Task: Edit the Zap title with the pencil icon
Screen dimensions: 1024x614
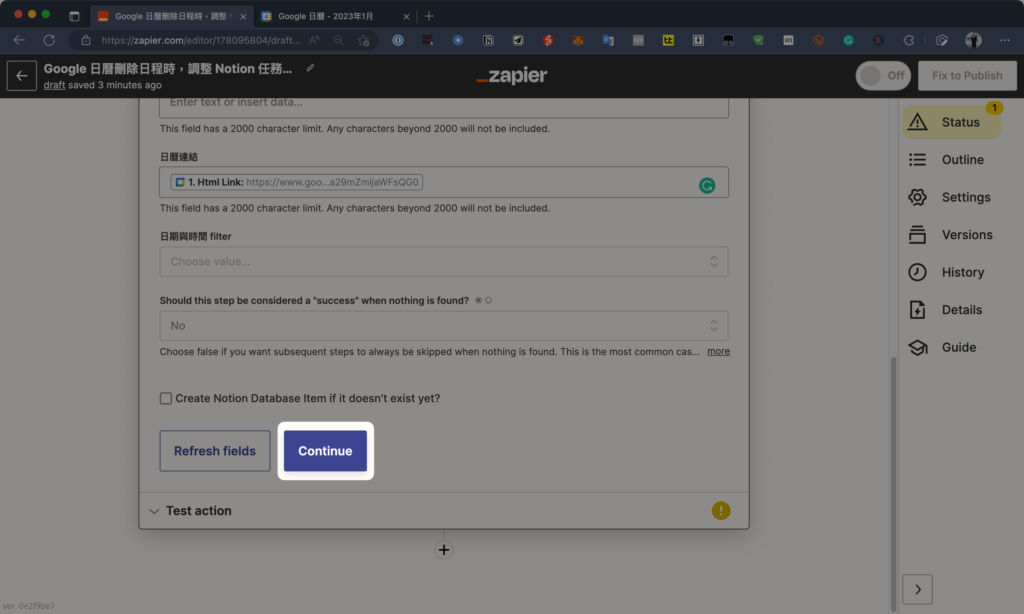Action: pos(310,67)
